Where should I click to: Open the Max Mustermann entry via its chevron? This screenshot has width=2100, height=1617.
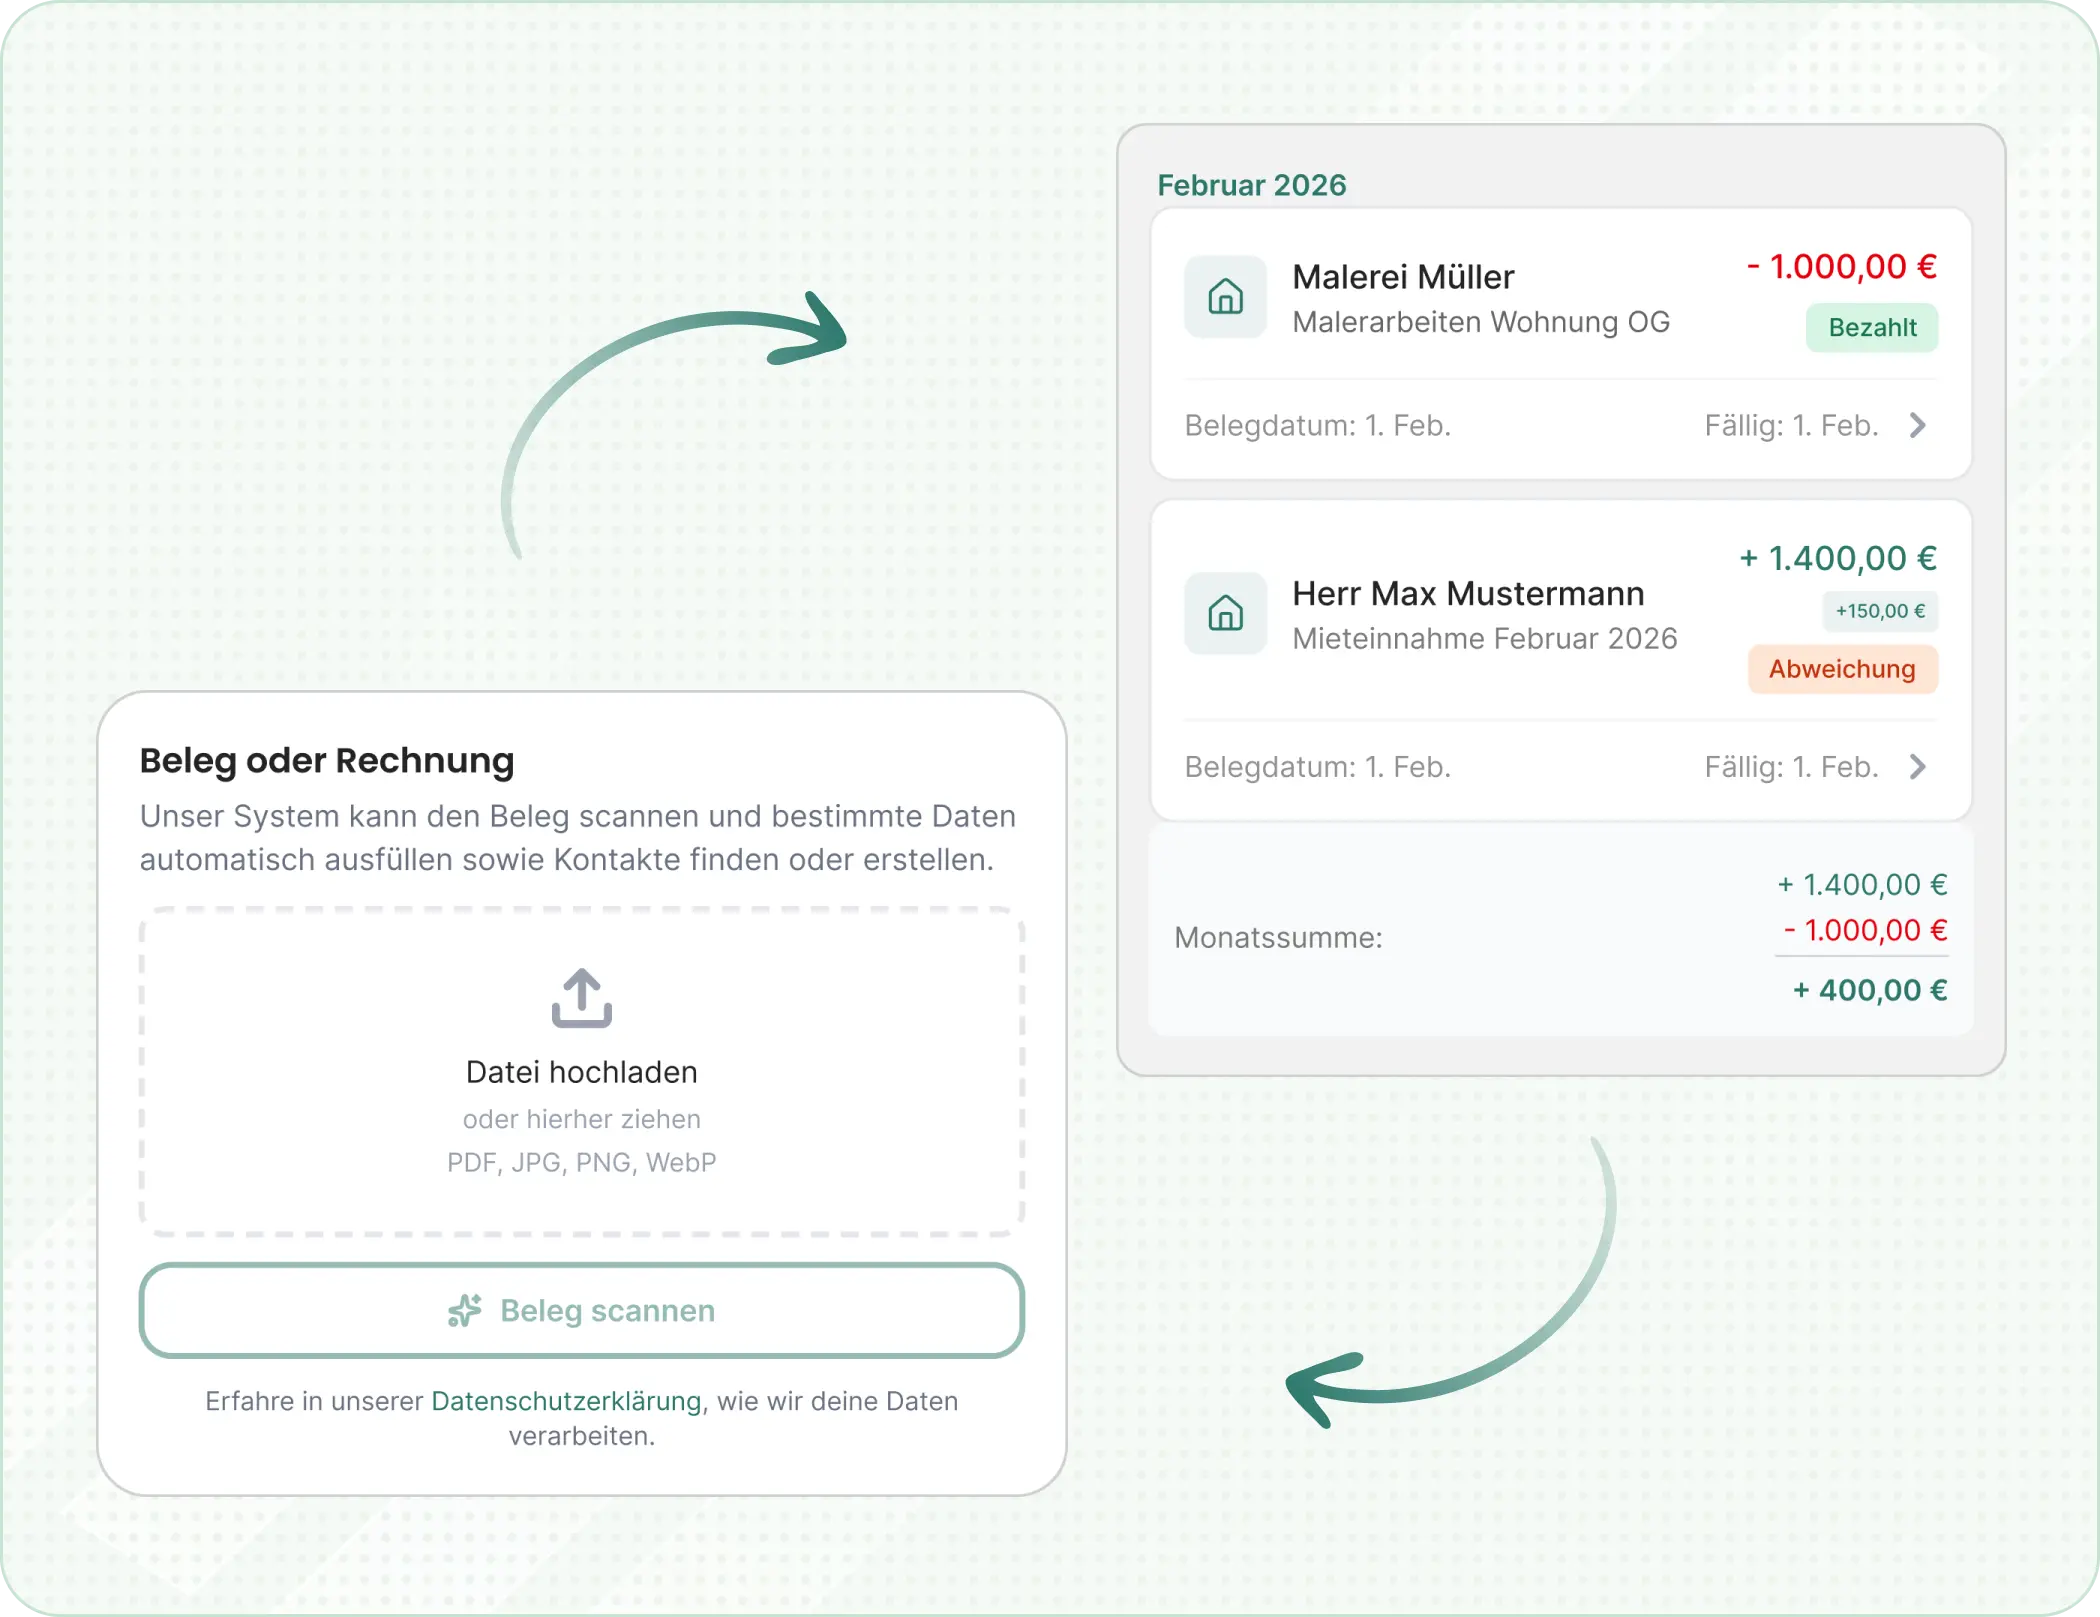pos(1917,767)
